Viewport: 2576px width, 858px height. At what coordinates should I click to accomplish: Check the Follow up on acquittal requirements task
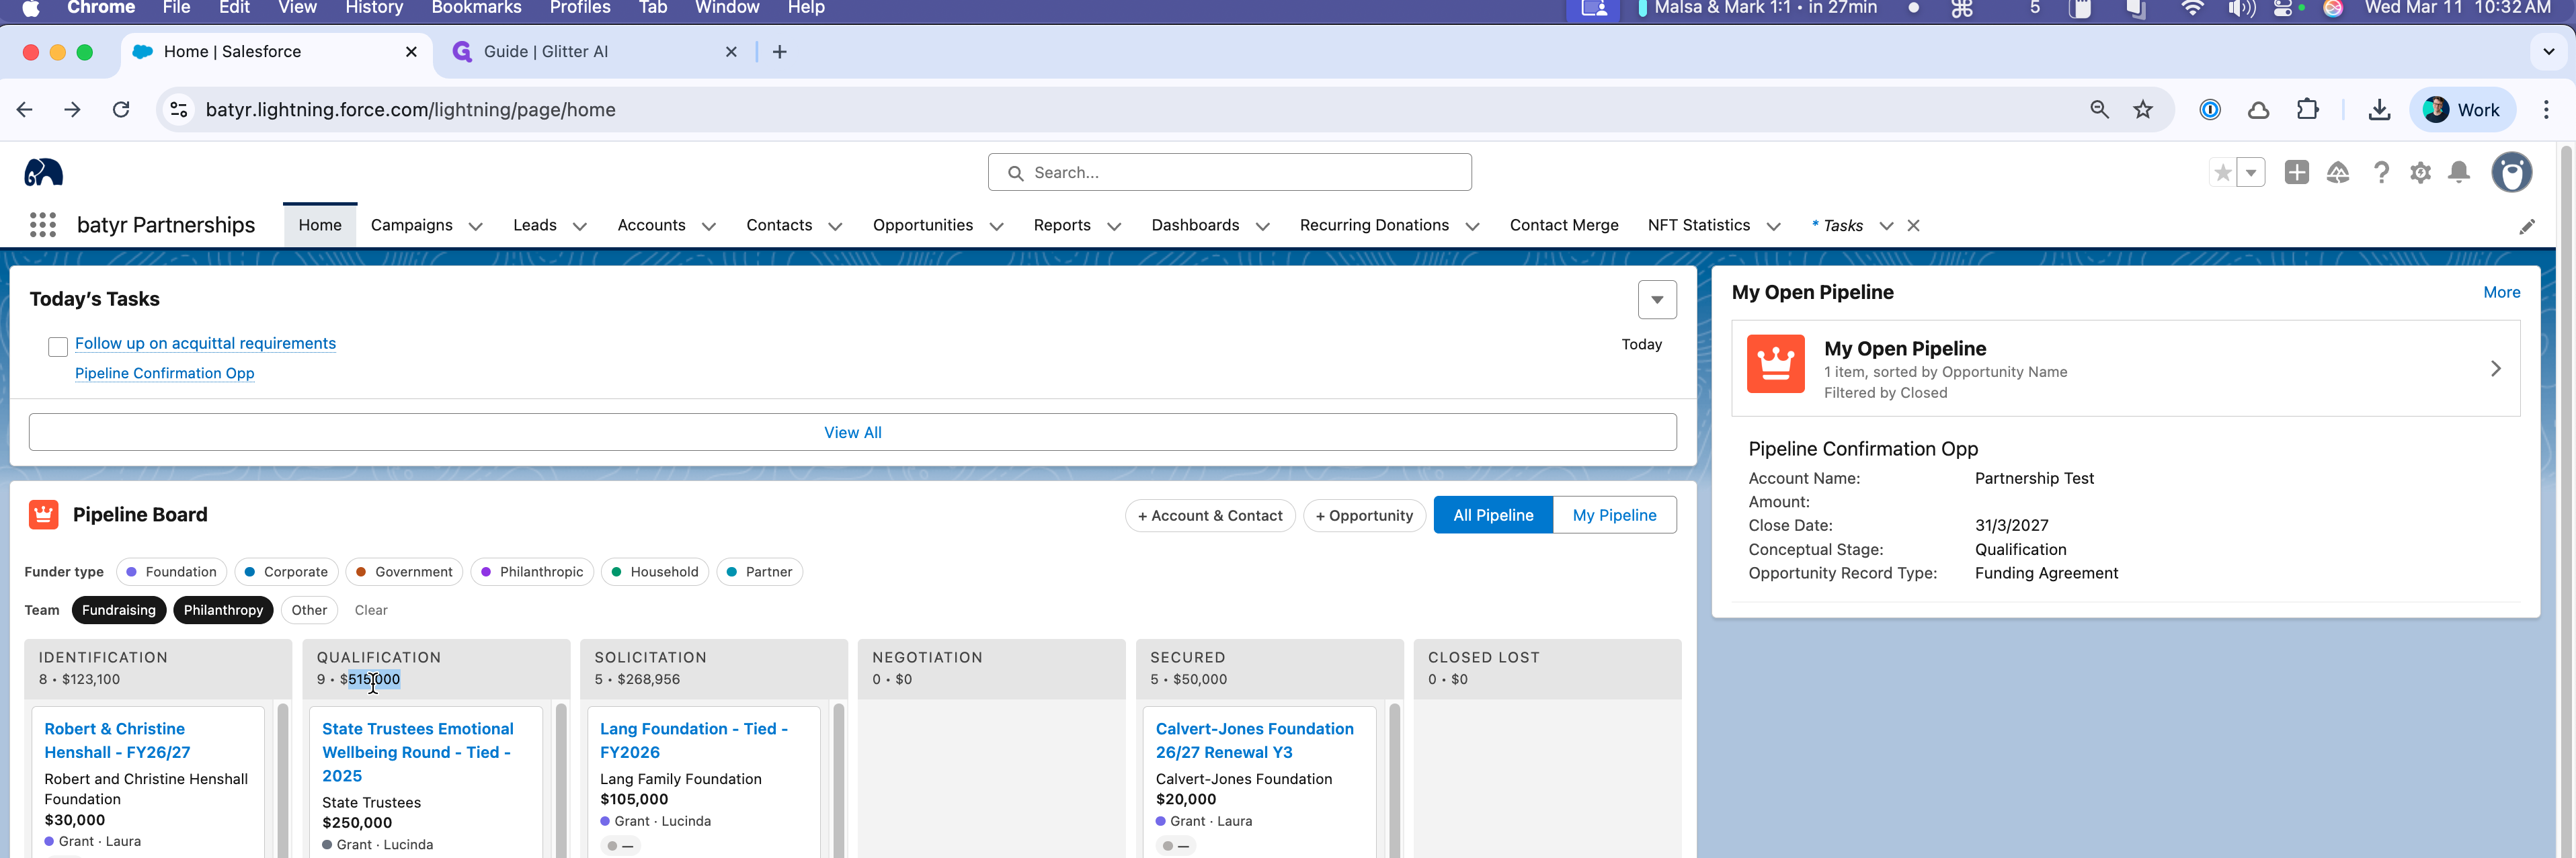pyautogui.click(x=58, y=347)
